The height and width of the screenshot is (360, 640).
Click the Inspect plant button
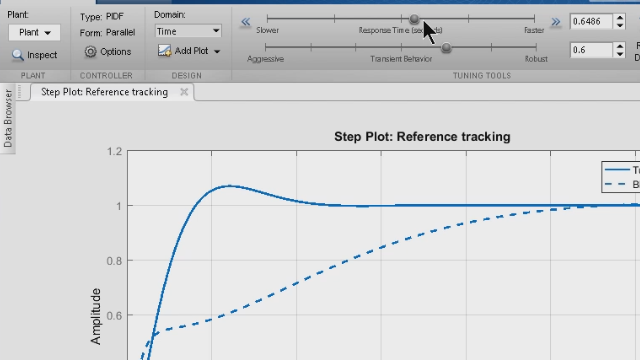click(x=34, y=55)
